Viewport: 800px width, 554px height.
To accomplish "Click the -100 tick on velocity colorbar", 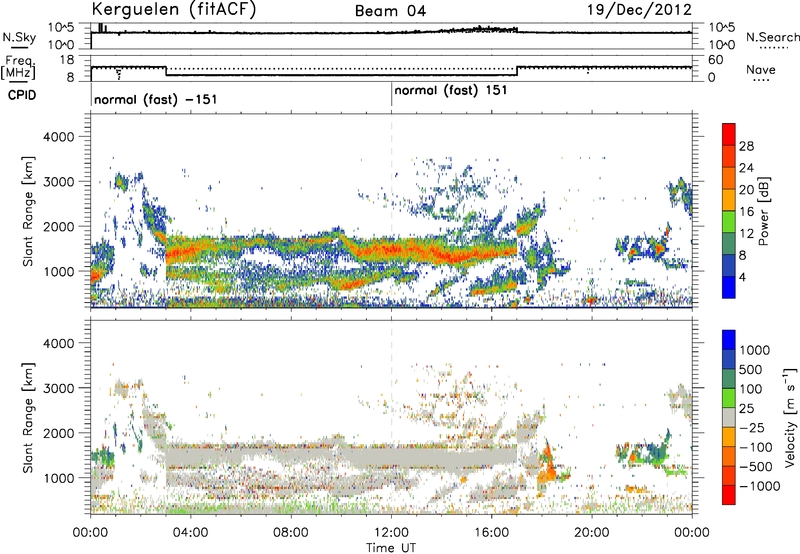I will (756, 447).
